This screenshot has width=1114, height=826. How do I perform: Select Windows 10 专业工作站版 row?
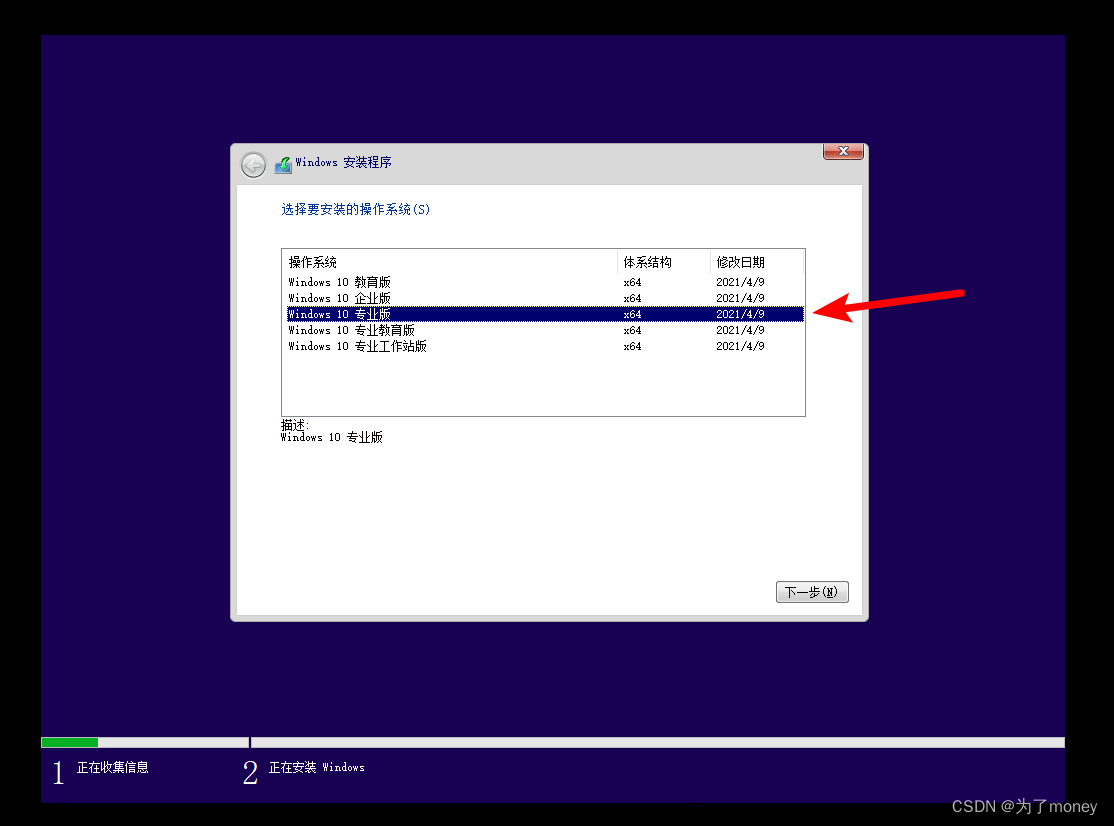545,346
